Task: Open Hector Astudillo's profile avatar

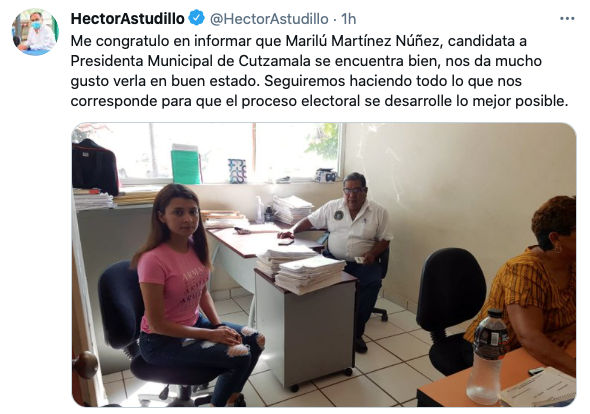Action: tap(35, 32)
